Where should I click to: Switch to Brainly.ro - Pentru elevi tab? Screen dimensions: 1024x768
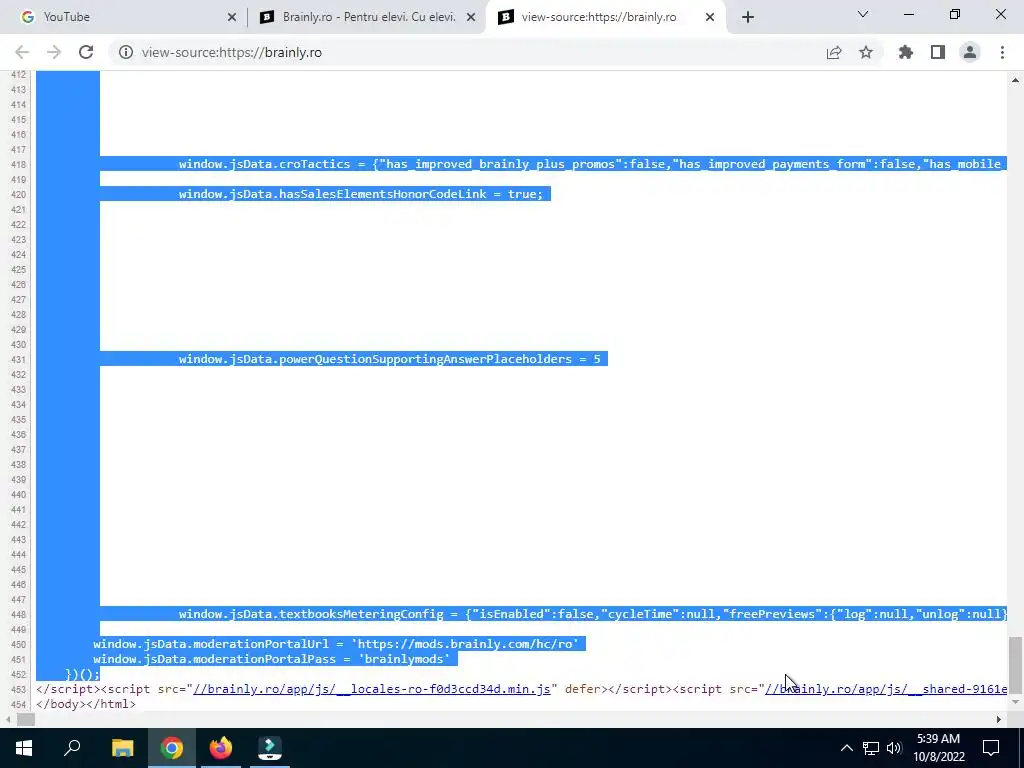367,17
